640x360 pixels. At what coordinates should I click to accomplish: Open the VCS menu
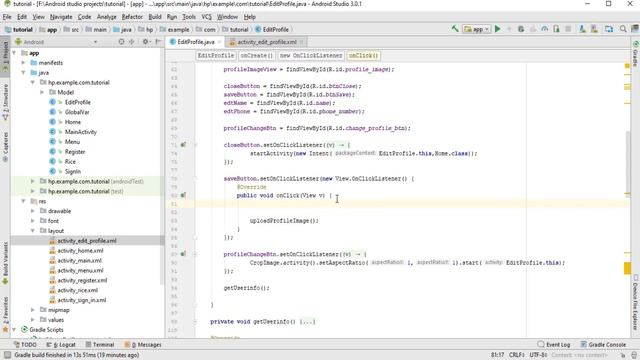coord(207,17)
